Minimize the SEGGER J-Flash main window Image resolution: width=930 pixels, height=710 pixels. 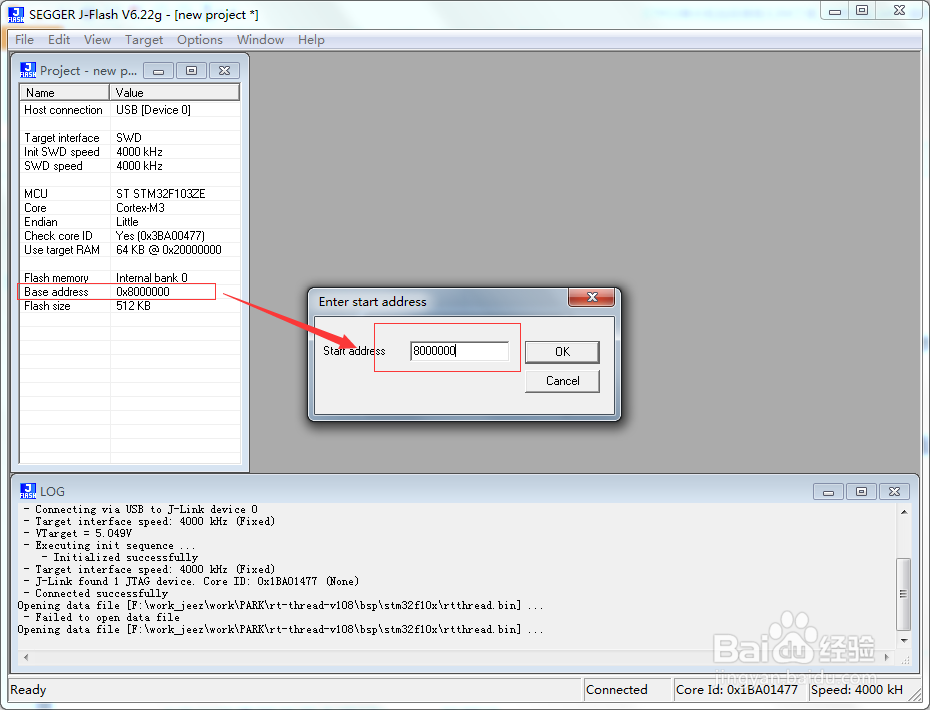point(835,11)
